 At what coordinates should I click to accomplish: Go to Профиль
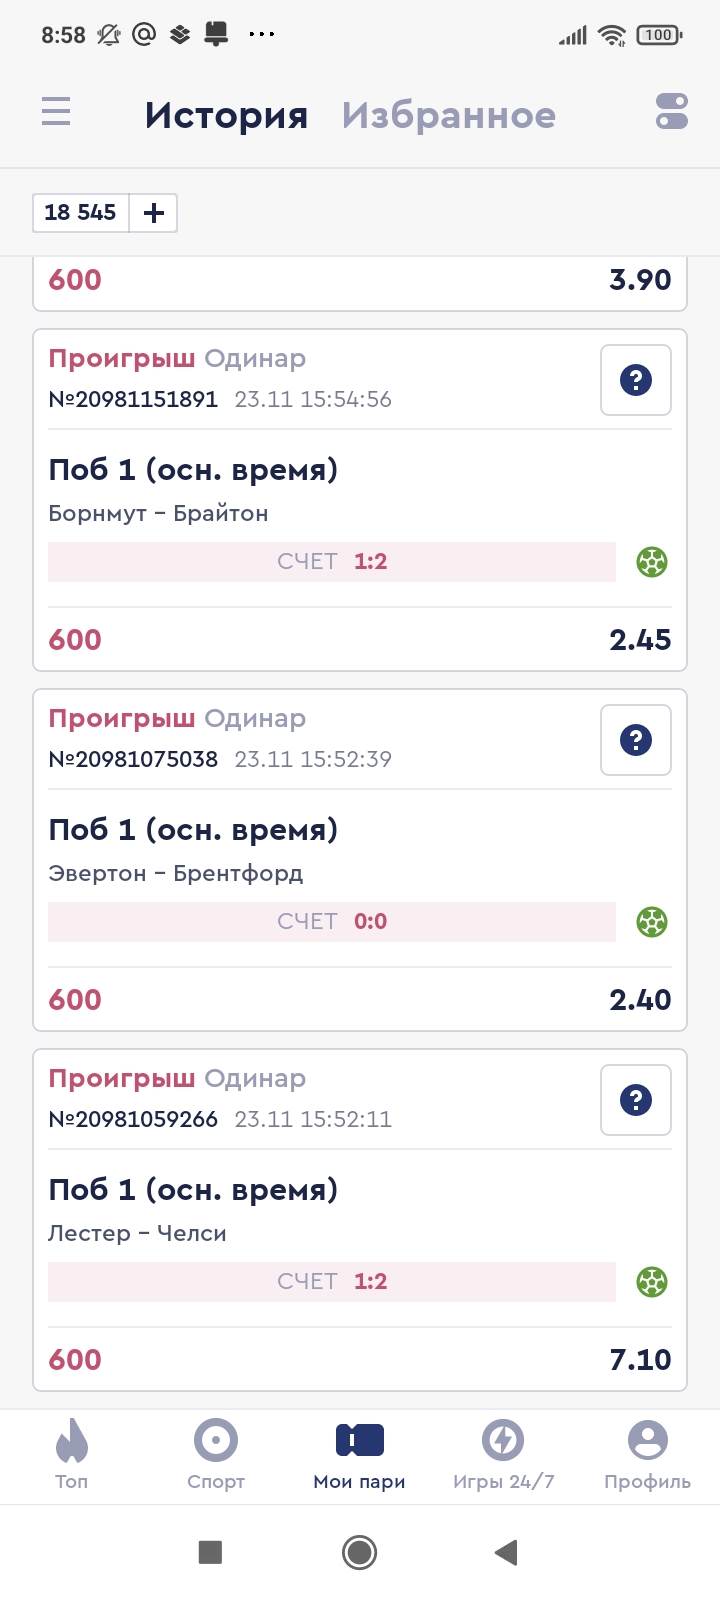click(647, 1455)
